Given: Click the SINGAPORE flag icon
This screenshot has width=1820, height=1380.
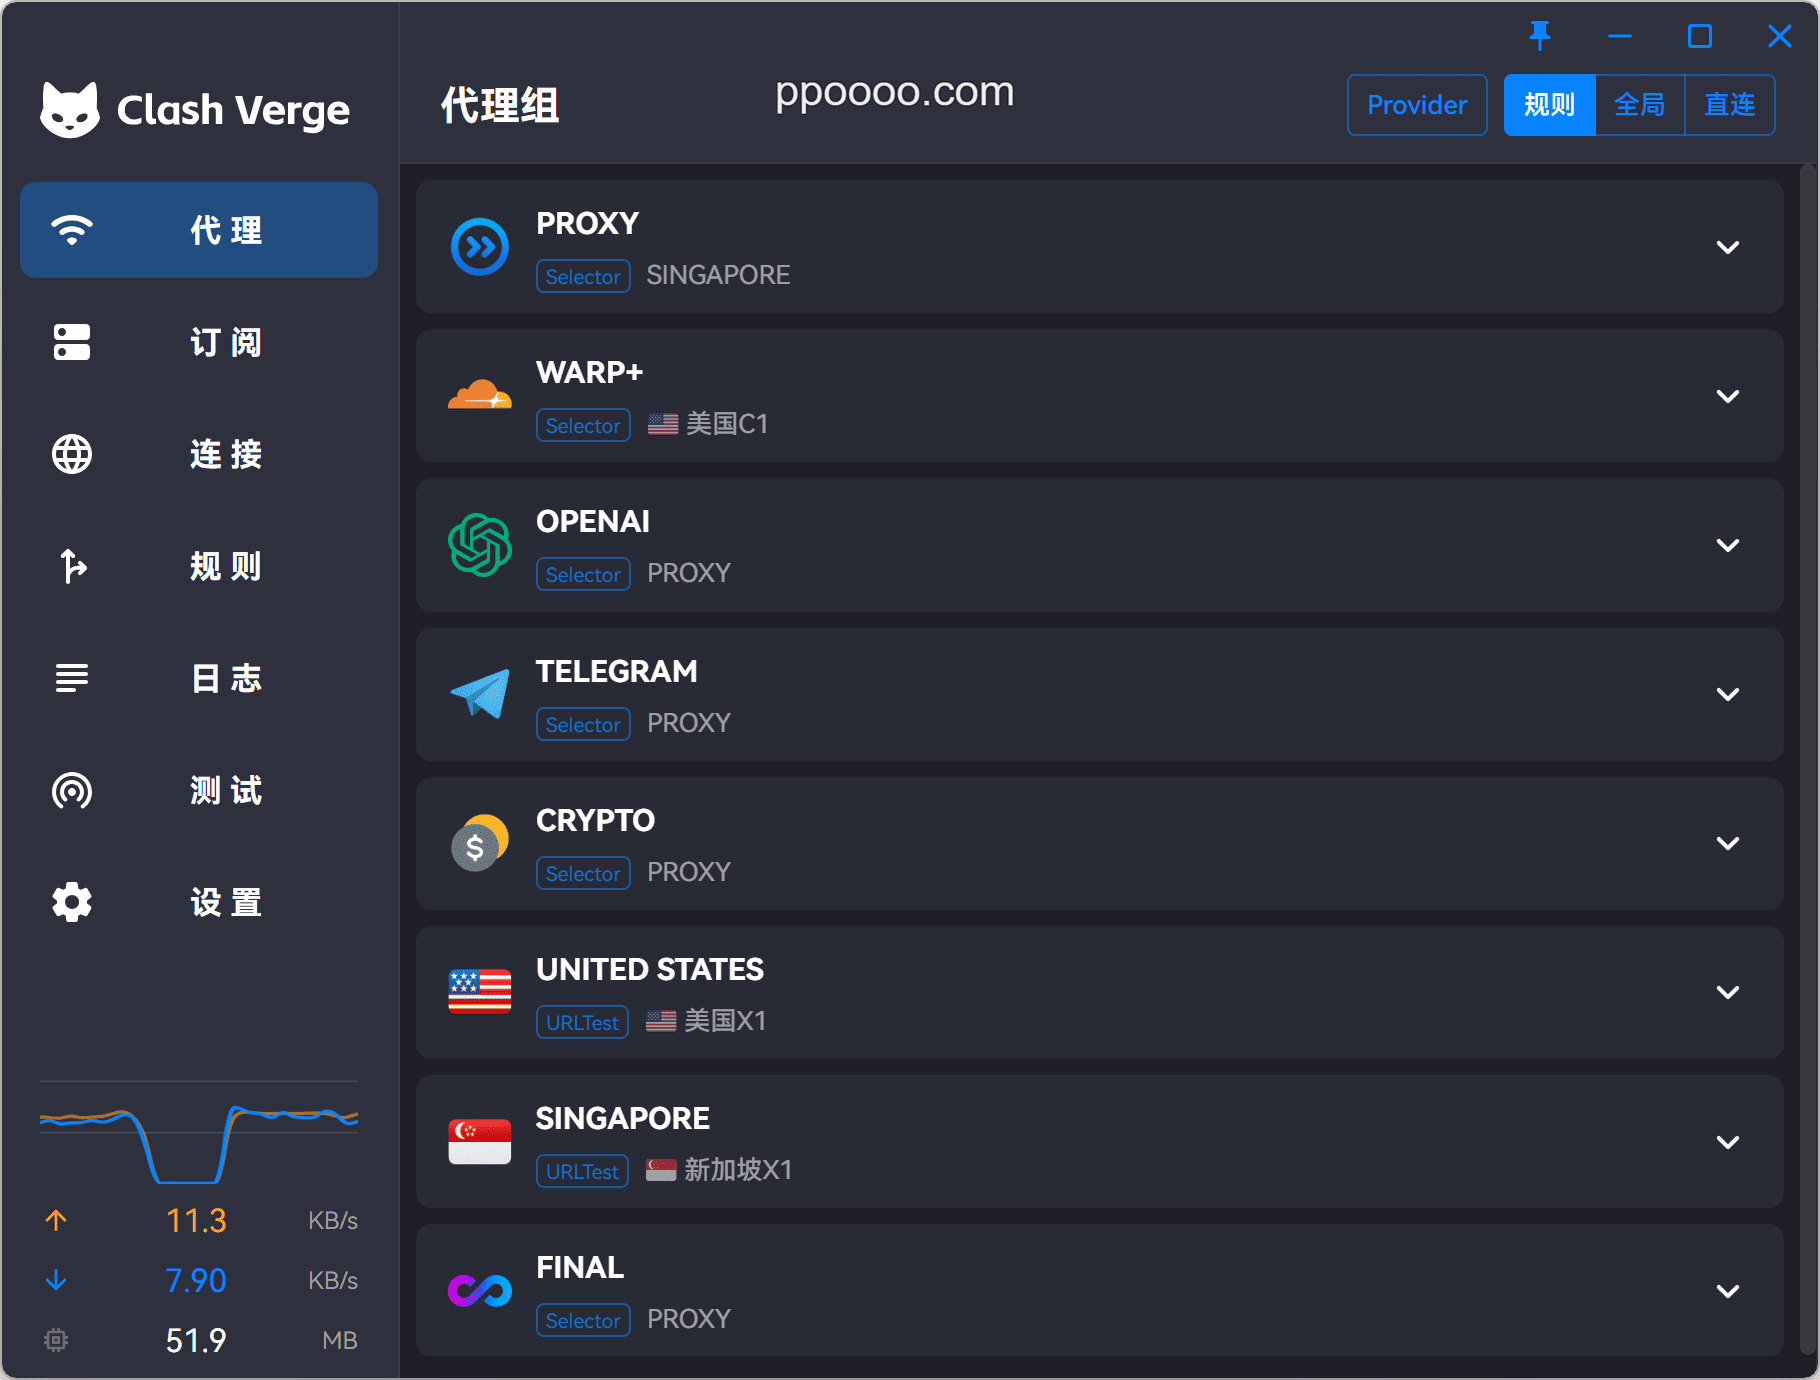Looking at the screenshot, I should 480,1141.
